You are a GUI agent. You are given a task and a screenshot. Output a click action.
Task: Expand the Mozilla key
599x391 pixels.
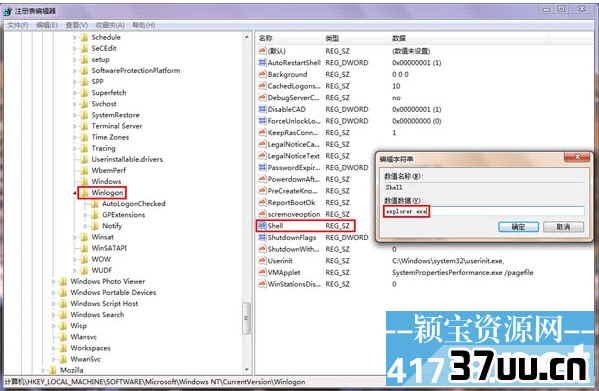[43, 370]
